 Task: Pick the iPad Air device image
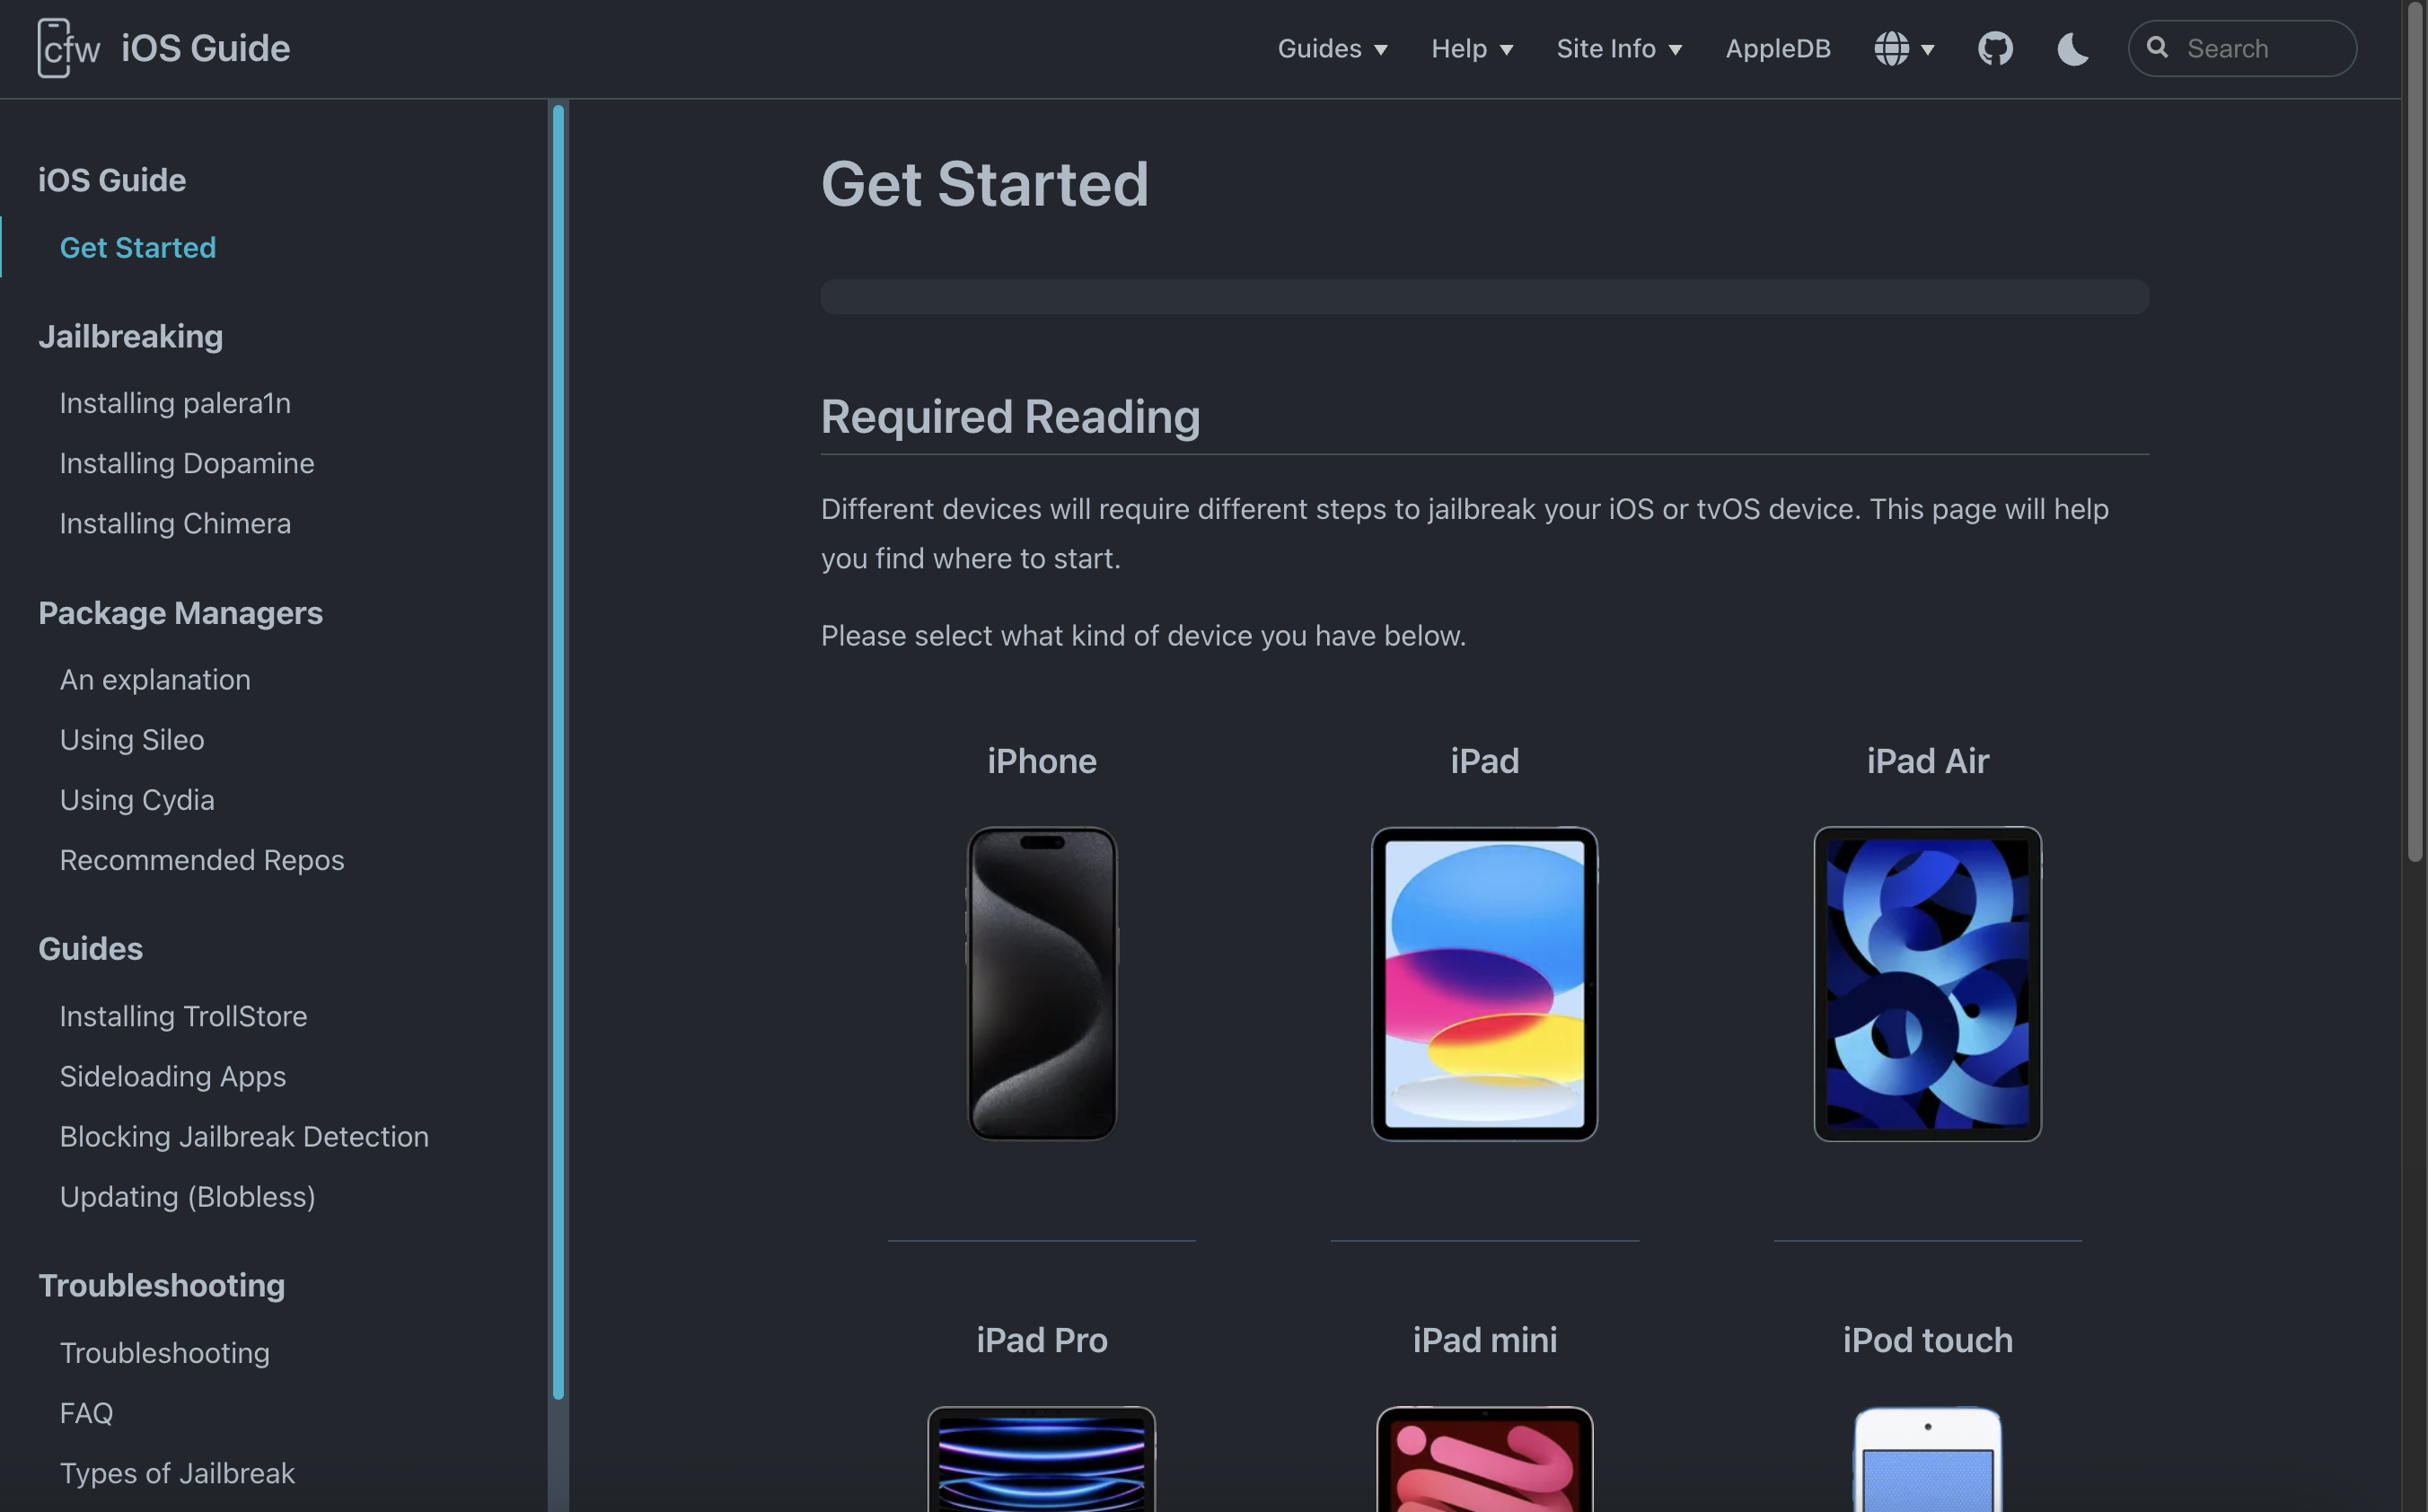1927,983
